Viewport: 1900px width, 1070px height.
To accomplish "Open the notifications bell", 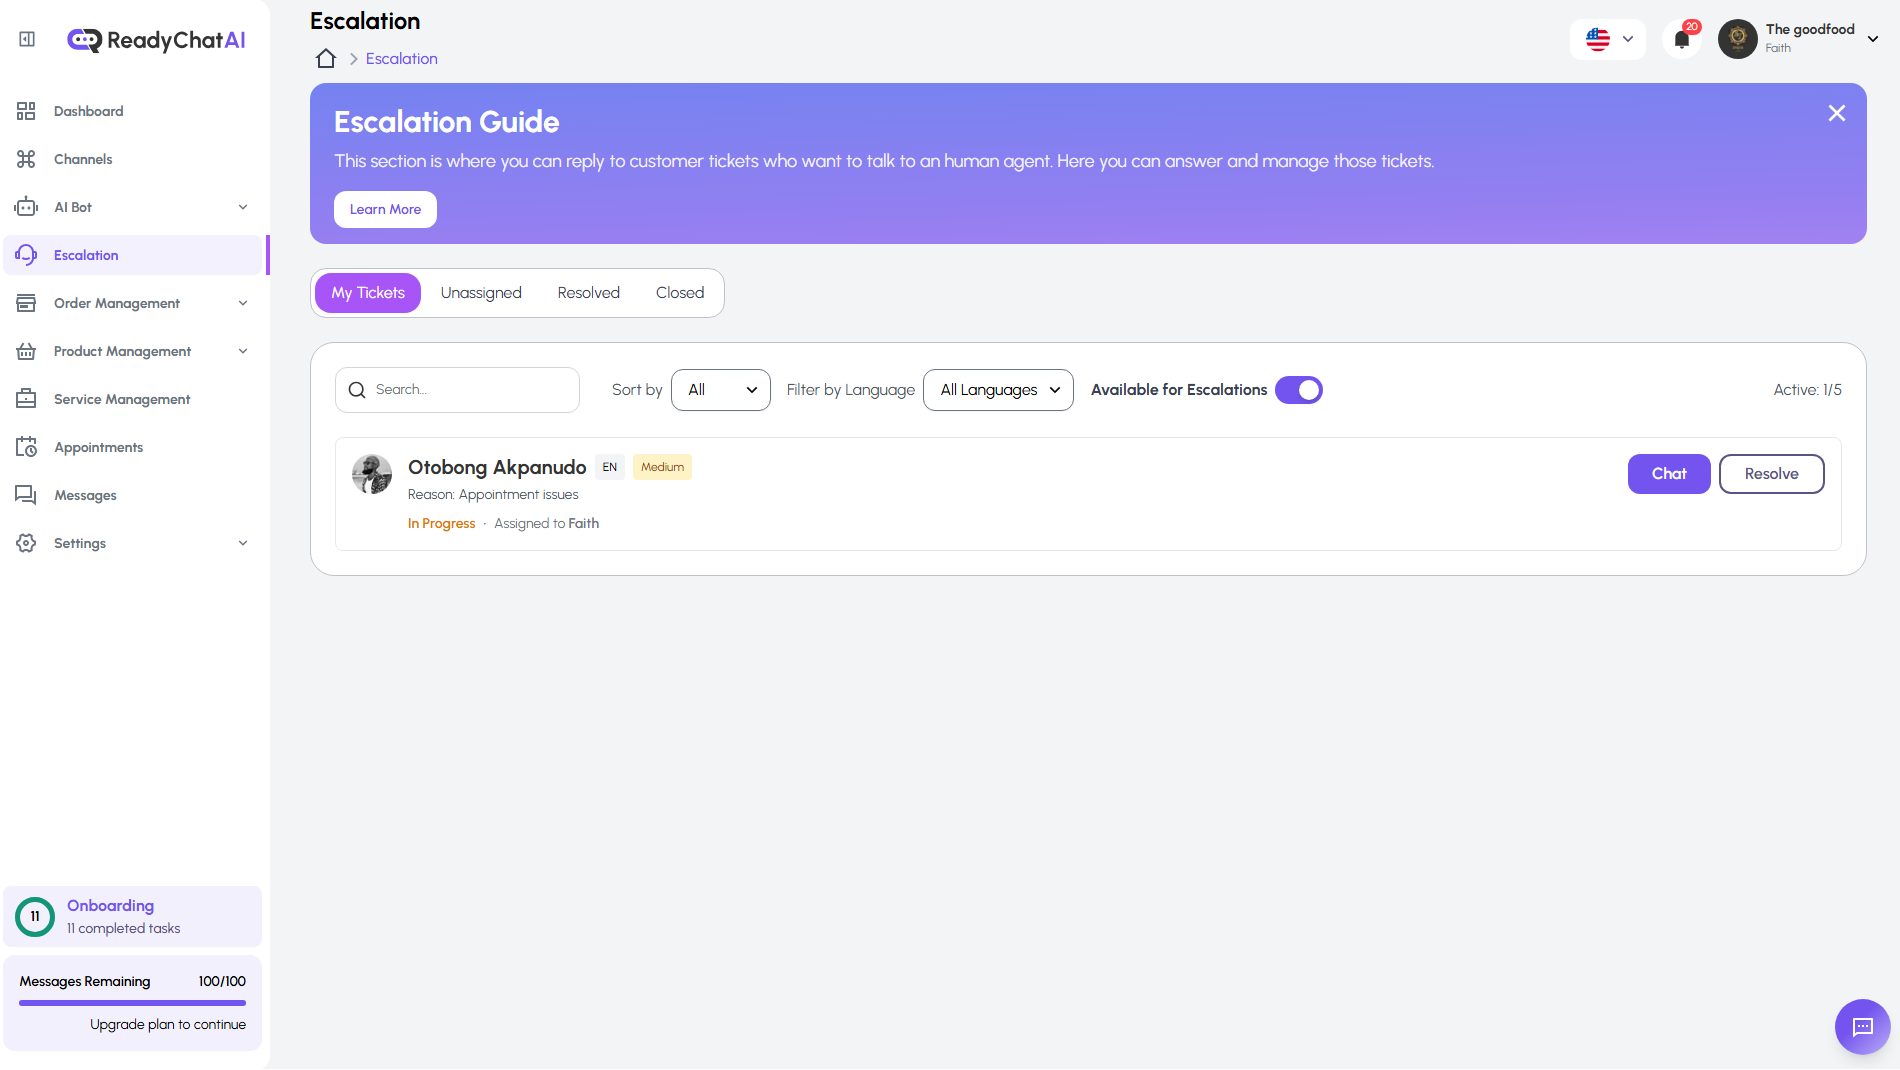I will [1682, 40].
